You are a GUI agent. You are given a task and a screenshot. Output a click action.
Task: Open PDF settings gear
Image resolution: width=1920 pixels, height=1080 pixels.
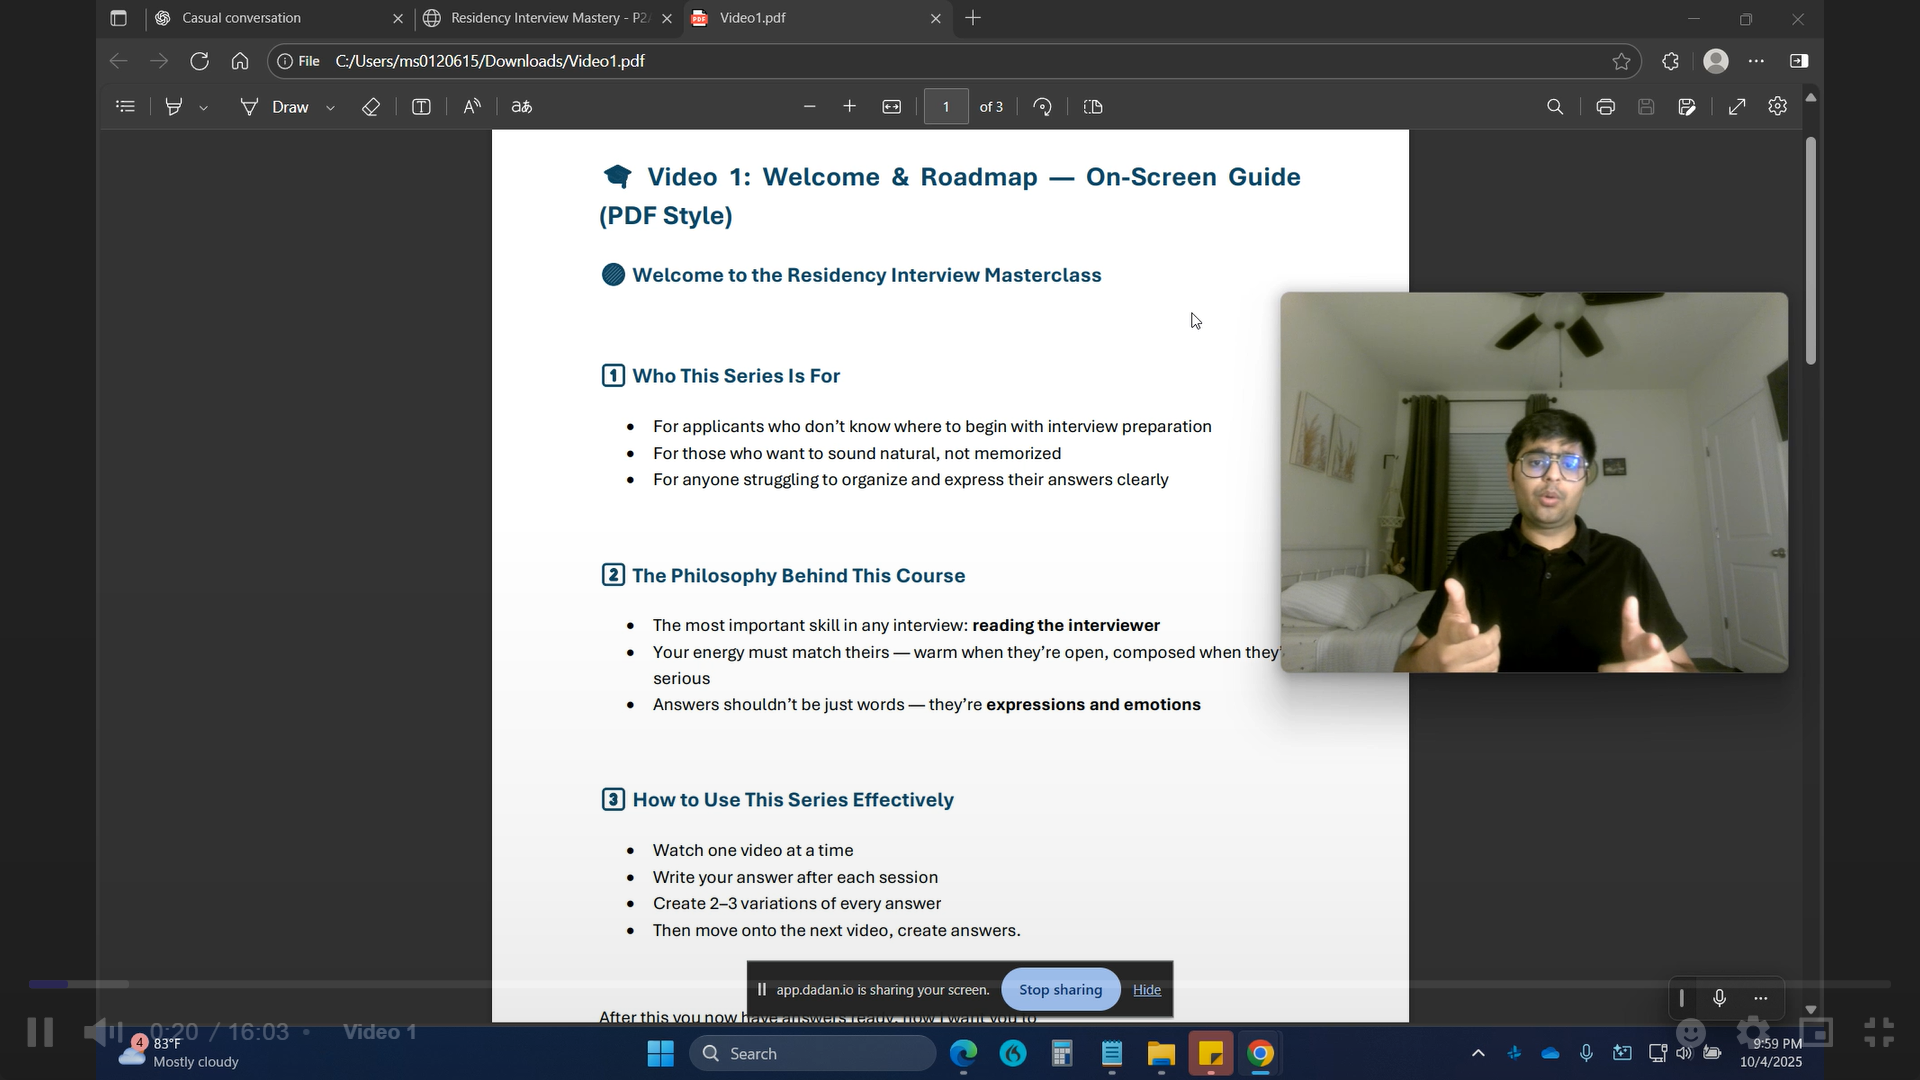[1777, 107]
